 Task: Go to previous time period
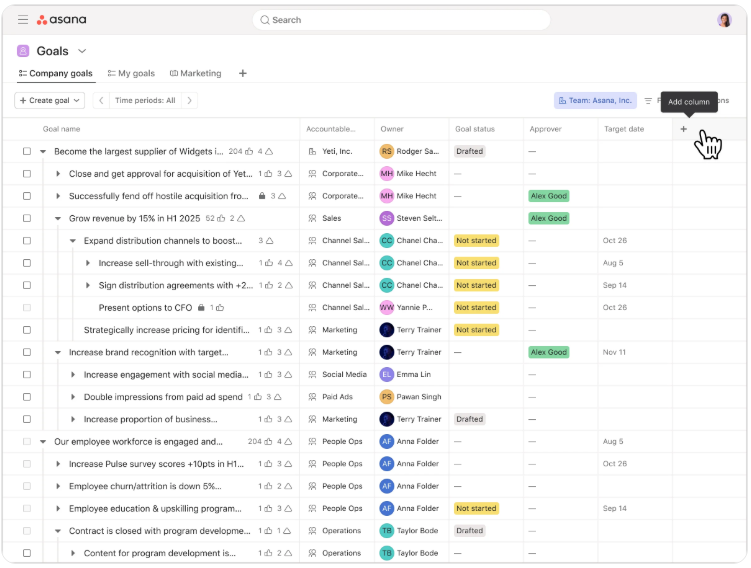(101, 101)
